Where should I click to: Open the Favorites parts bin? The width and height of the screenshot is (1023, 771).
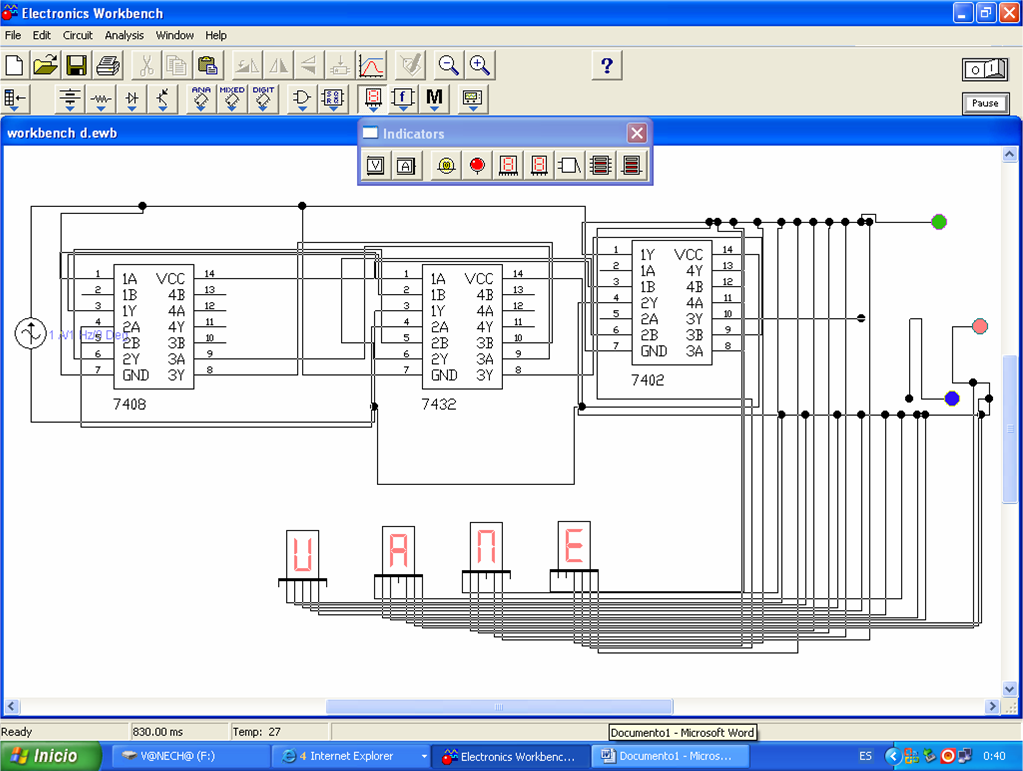click(x=14, y=98)
